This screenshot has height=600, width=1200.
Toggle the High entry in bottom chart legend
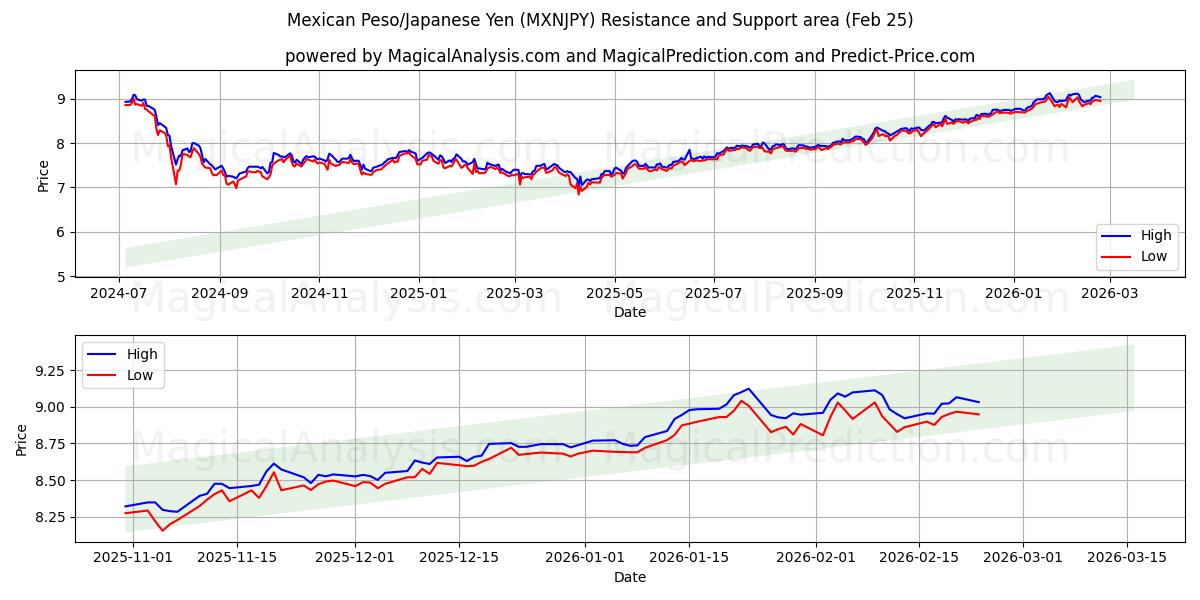tap(142, 353)
